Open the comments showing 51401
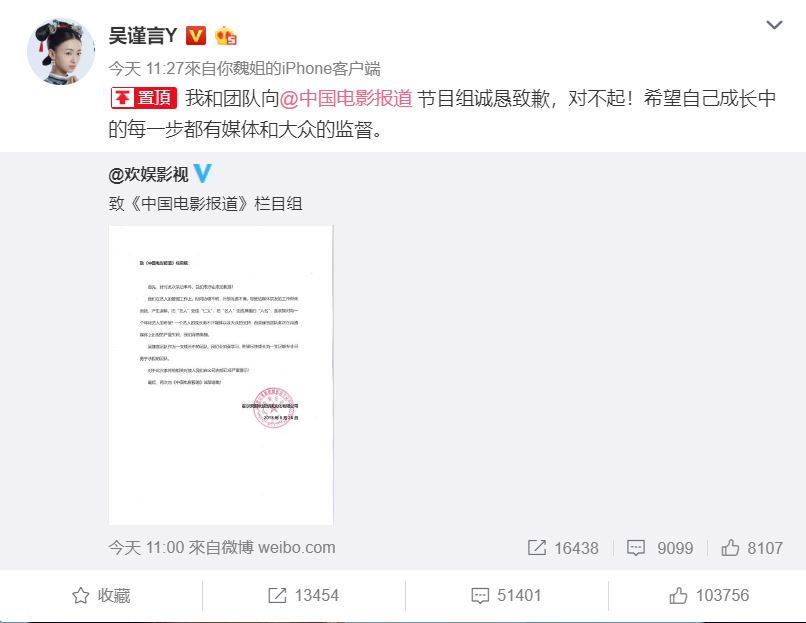 [x=506, y=596]
